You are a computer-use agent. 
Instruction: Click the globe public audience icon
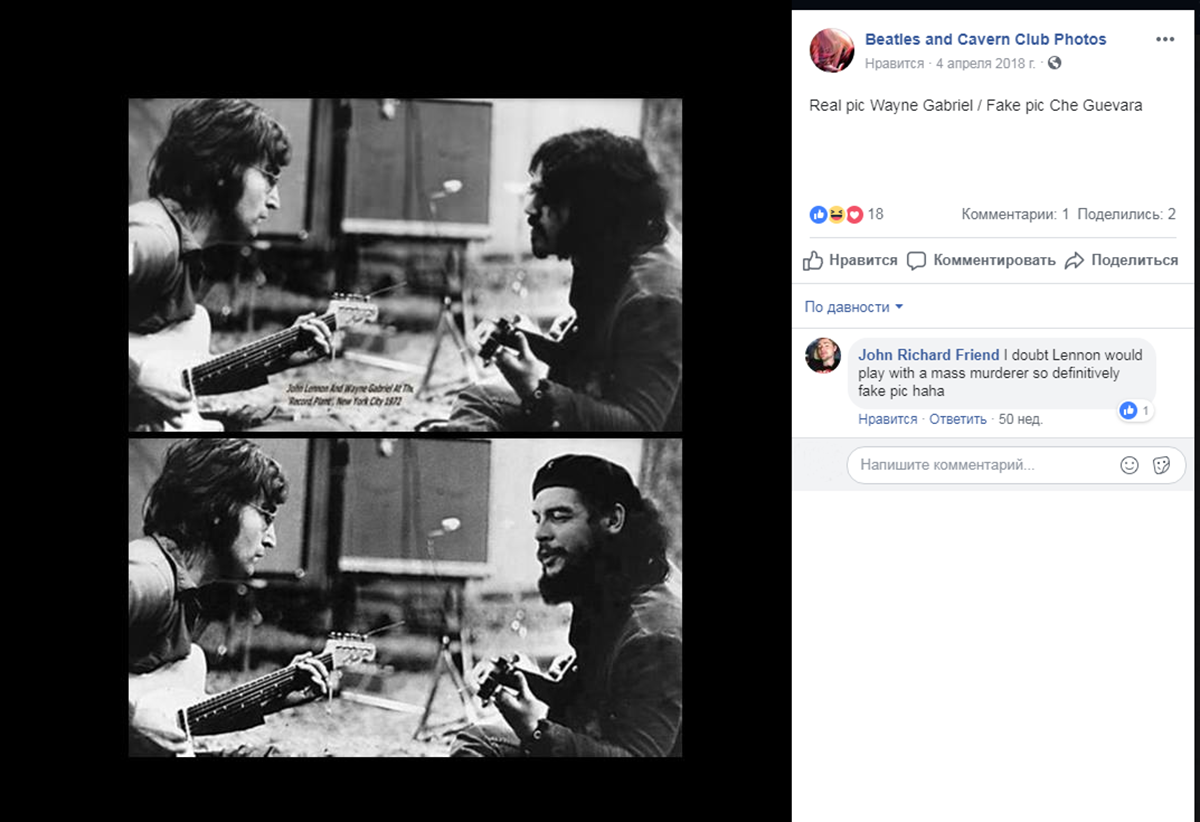(x=1054, y=63)
